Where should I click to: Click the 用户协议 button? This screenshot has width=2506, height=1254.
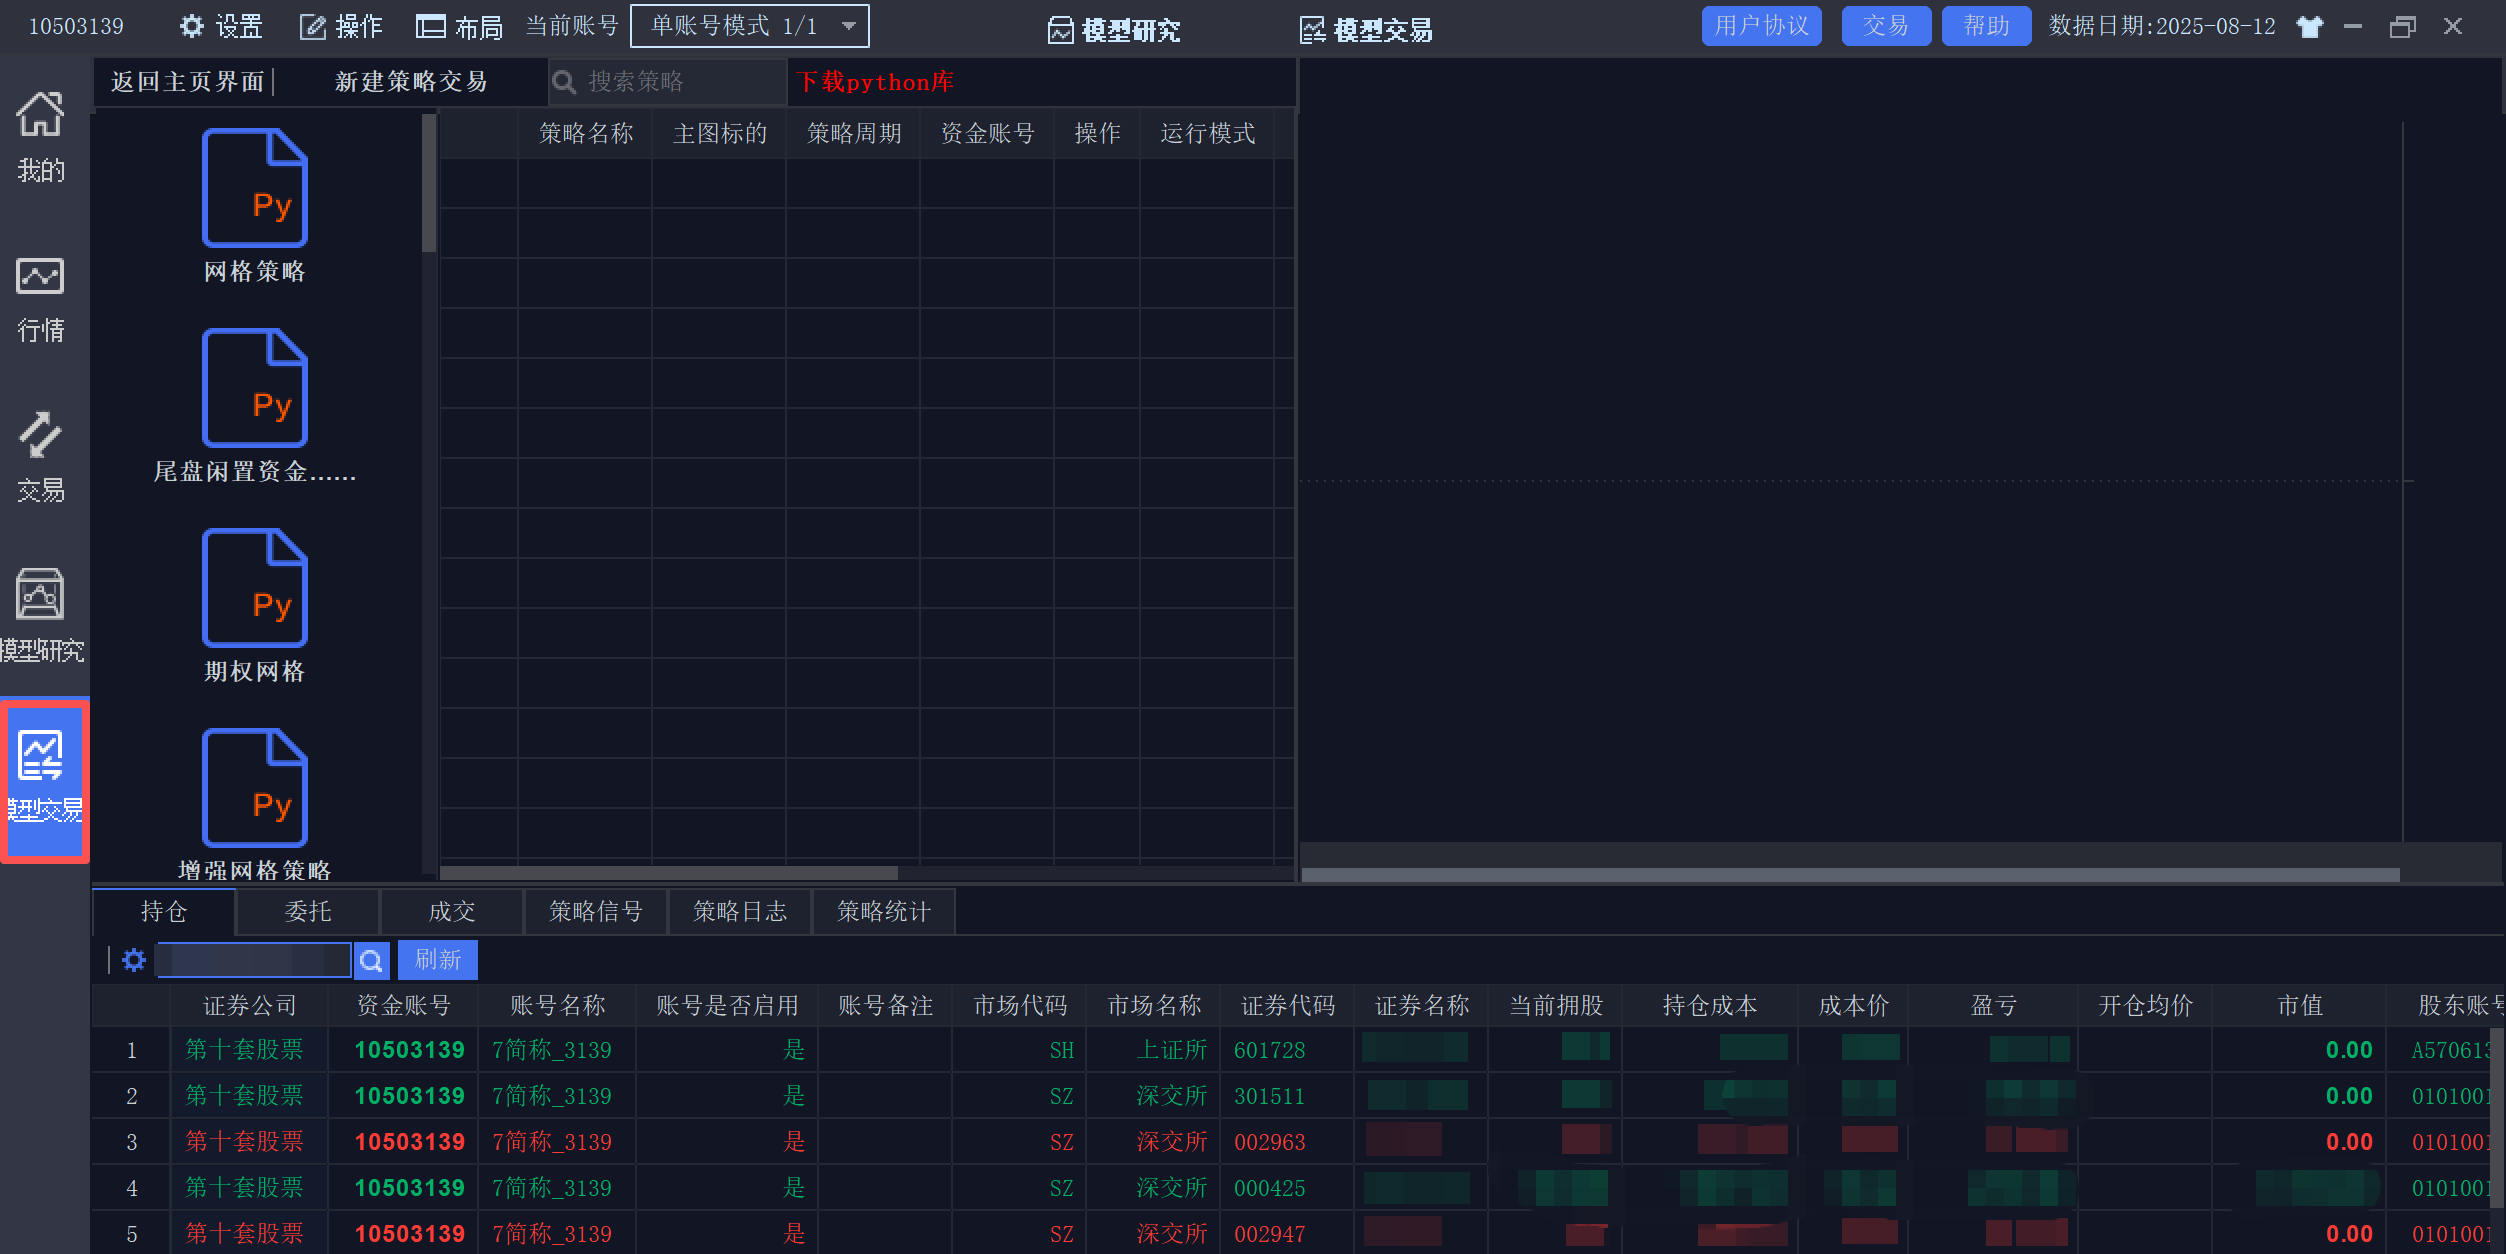(x=1761, y=26)
